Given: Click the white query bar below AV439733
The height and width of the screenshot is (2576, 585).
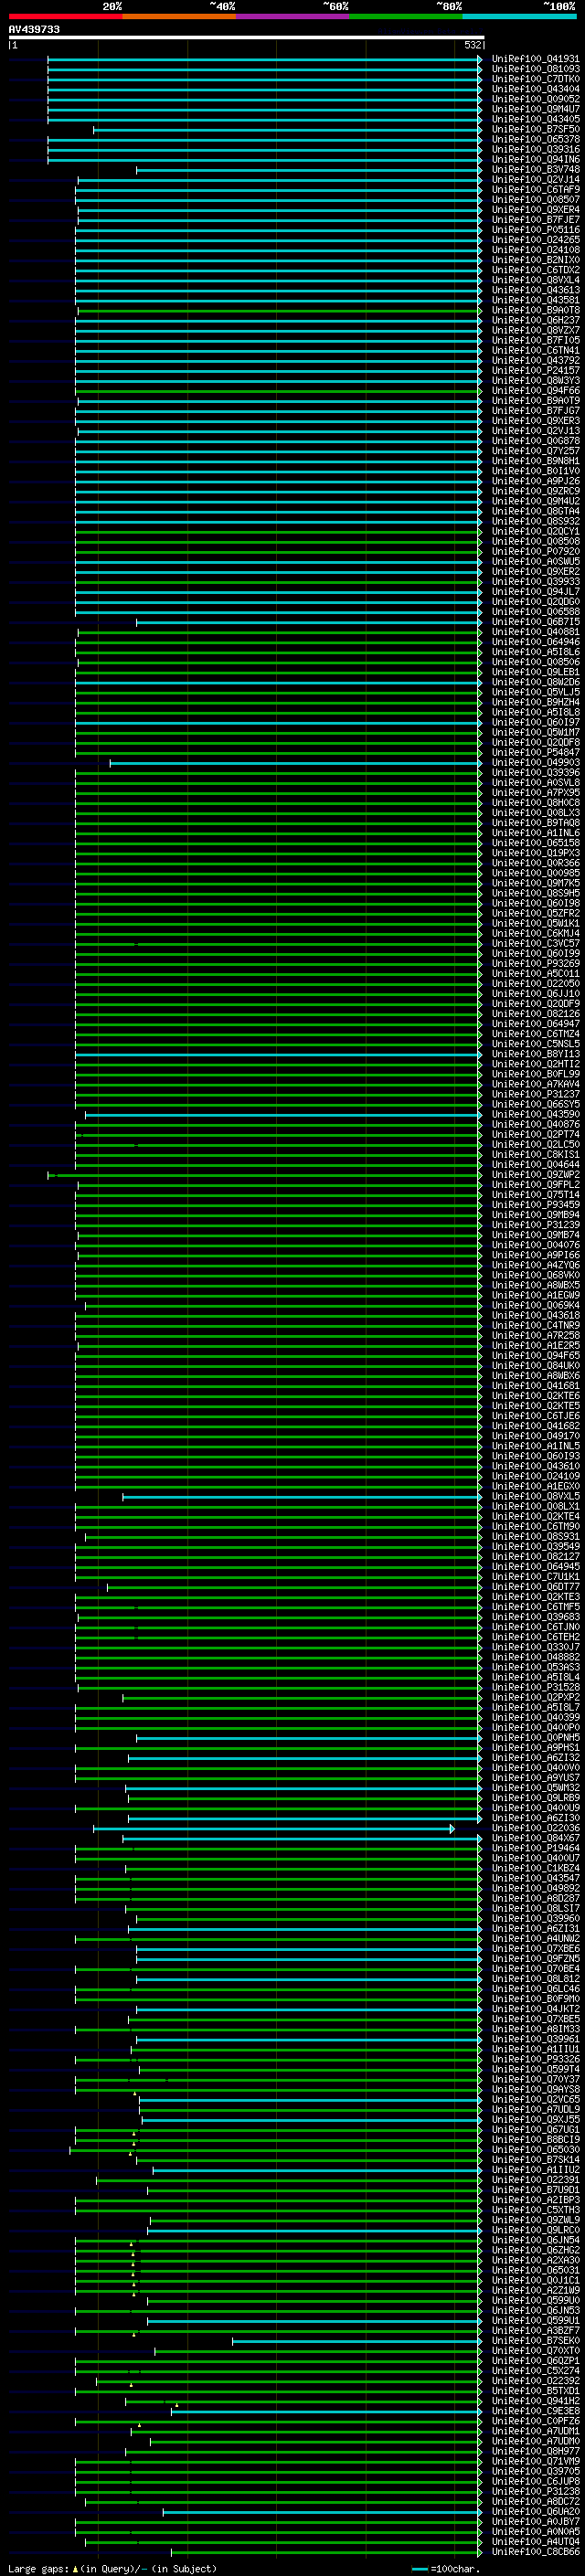Looking at the screenshot, I should (x=246, y=37).
